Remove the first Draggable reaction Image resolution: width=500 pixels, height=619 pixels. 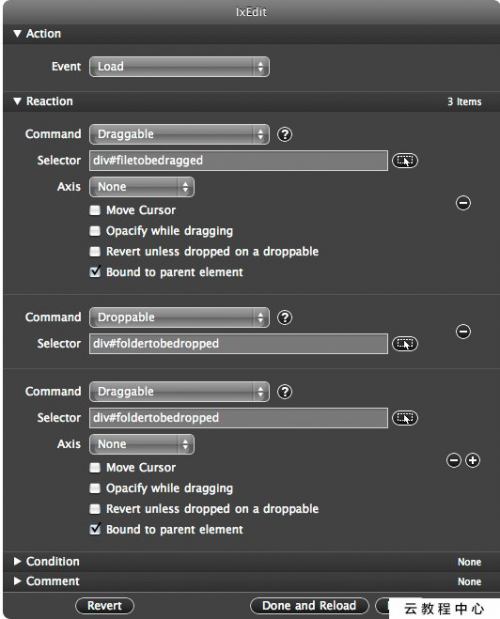pyautogui.click(x=463, y=203)
